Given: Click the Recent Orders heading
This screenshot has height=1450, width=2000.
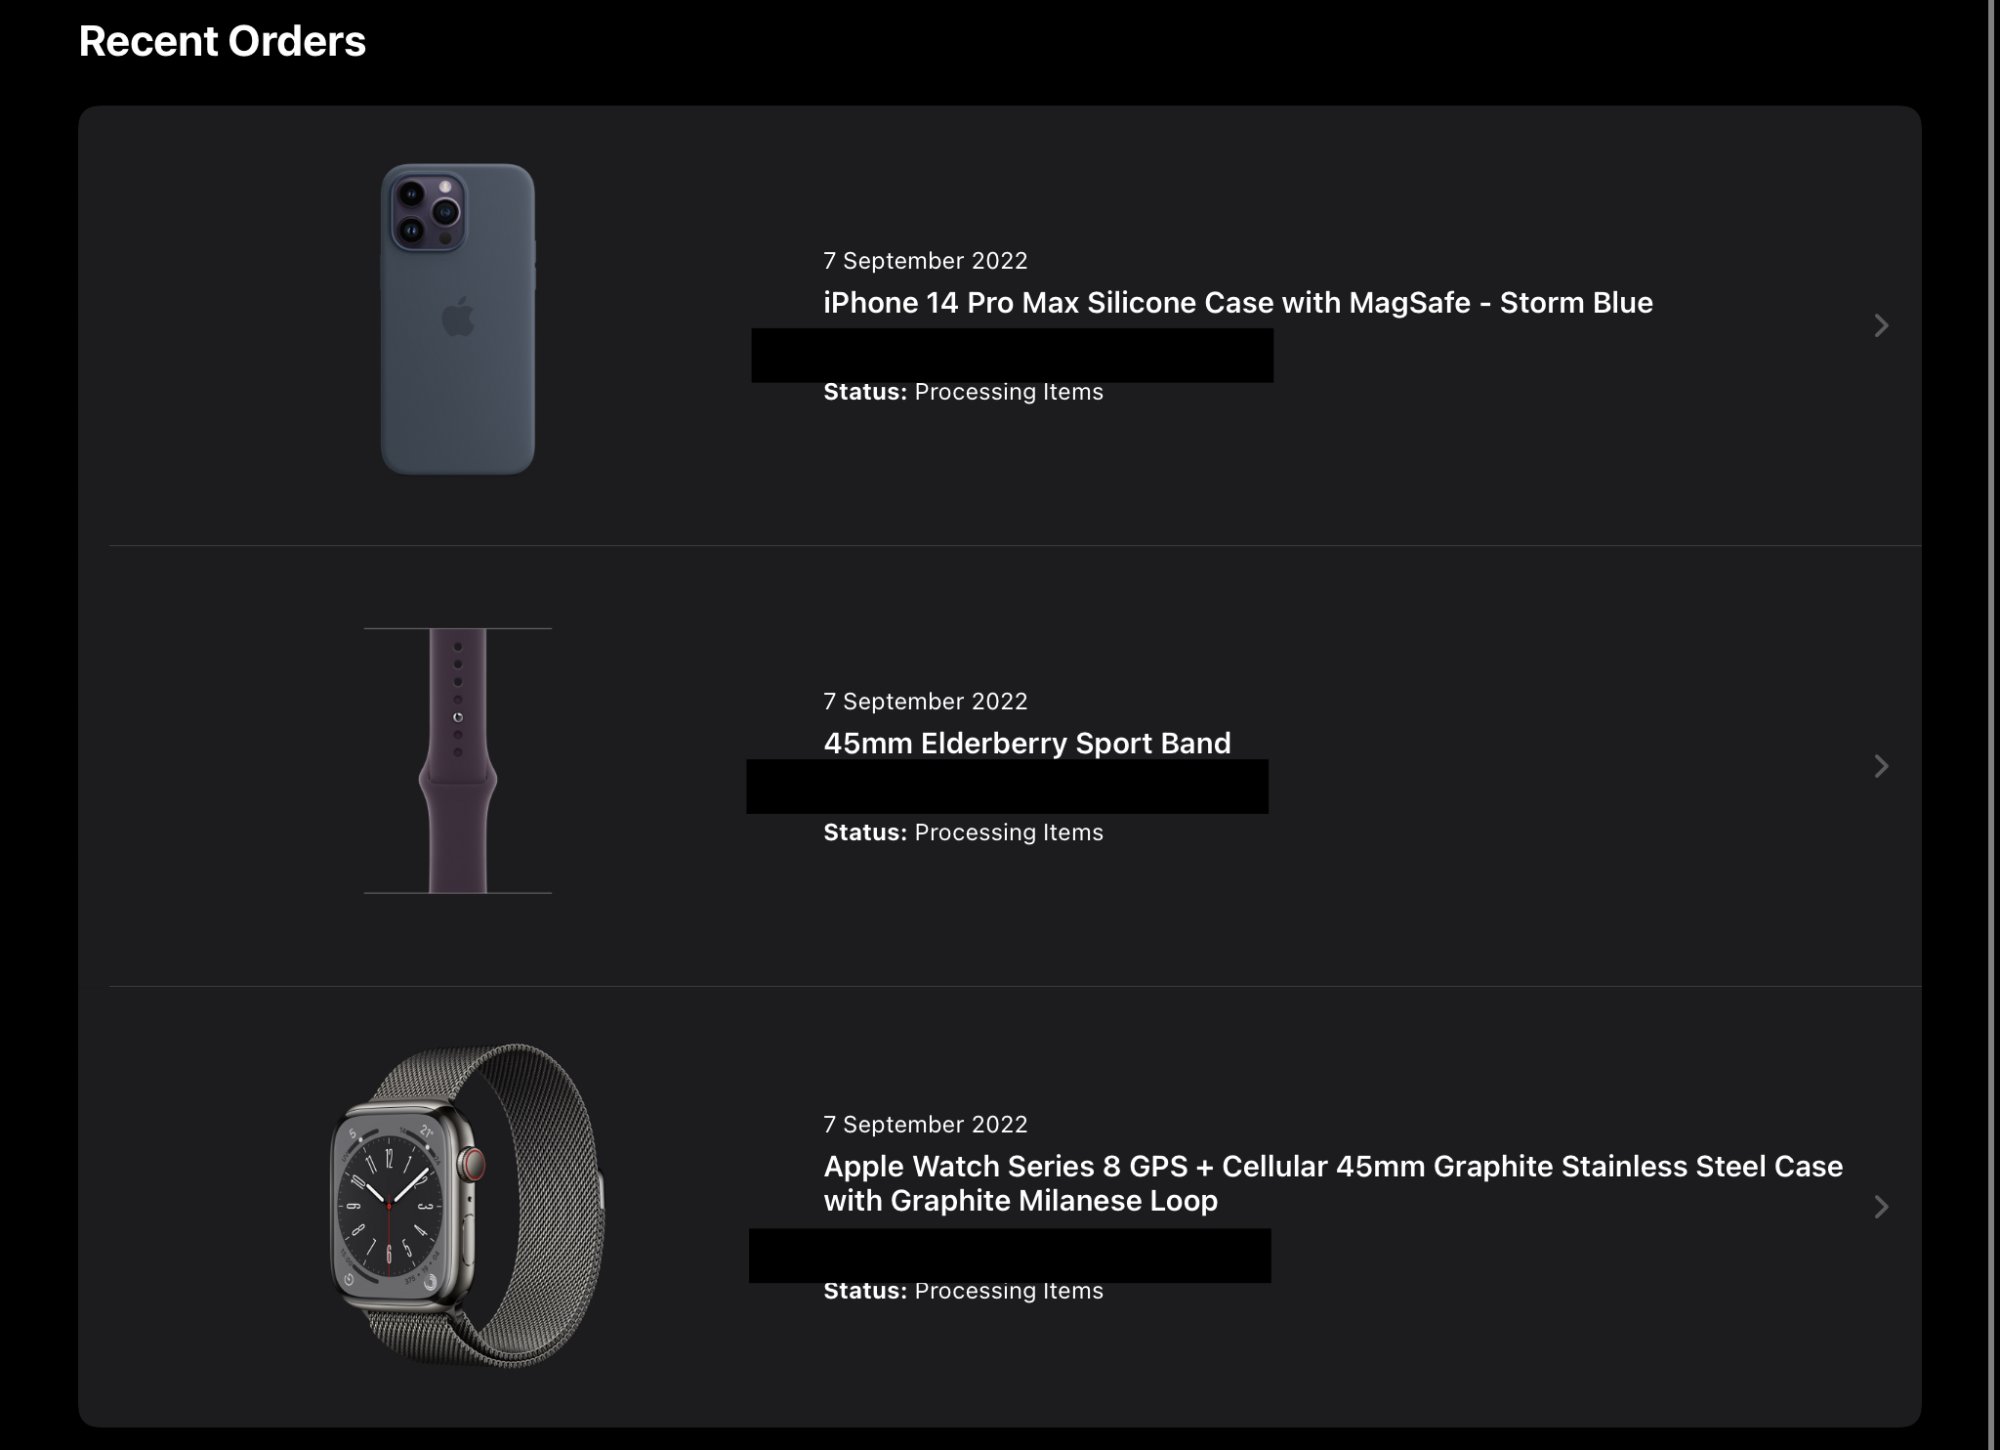Looking at the screenshot, I should 222,42.
